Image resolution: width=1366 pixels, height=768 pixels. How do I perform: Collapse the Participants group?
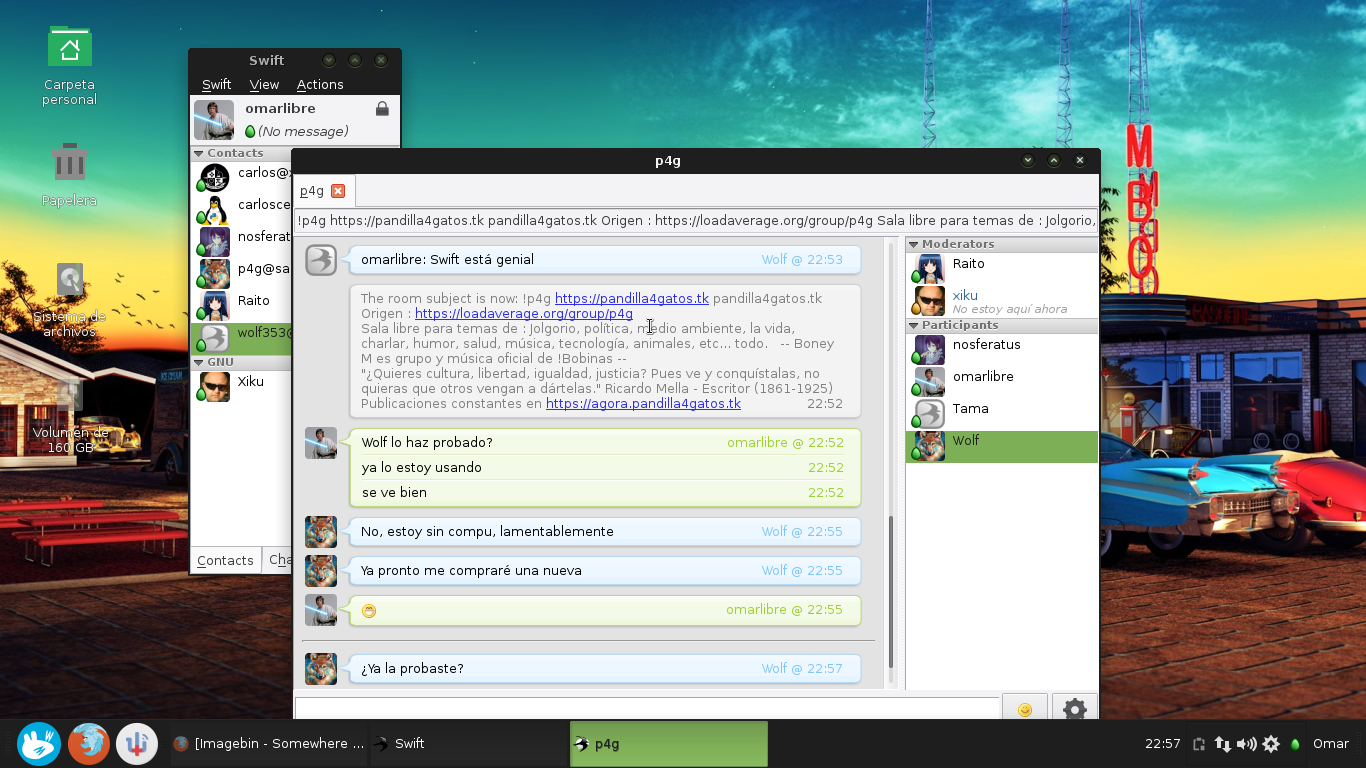point(914,325)
